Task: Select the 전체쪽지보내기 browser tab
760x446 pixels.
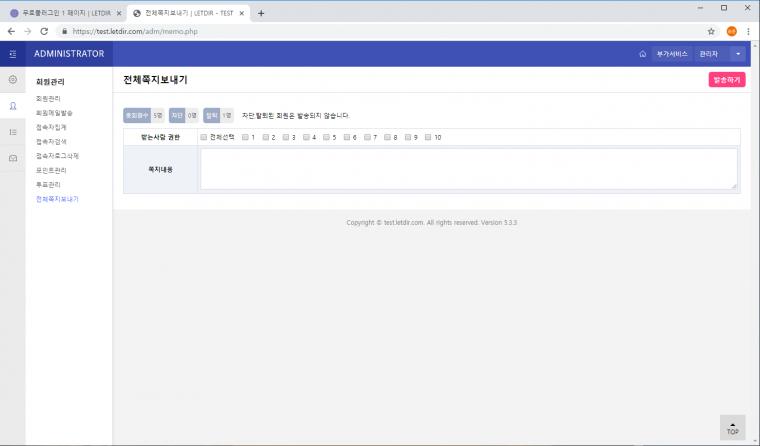Action: tap(189, 14)
